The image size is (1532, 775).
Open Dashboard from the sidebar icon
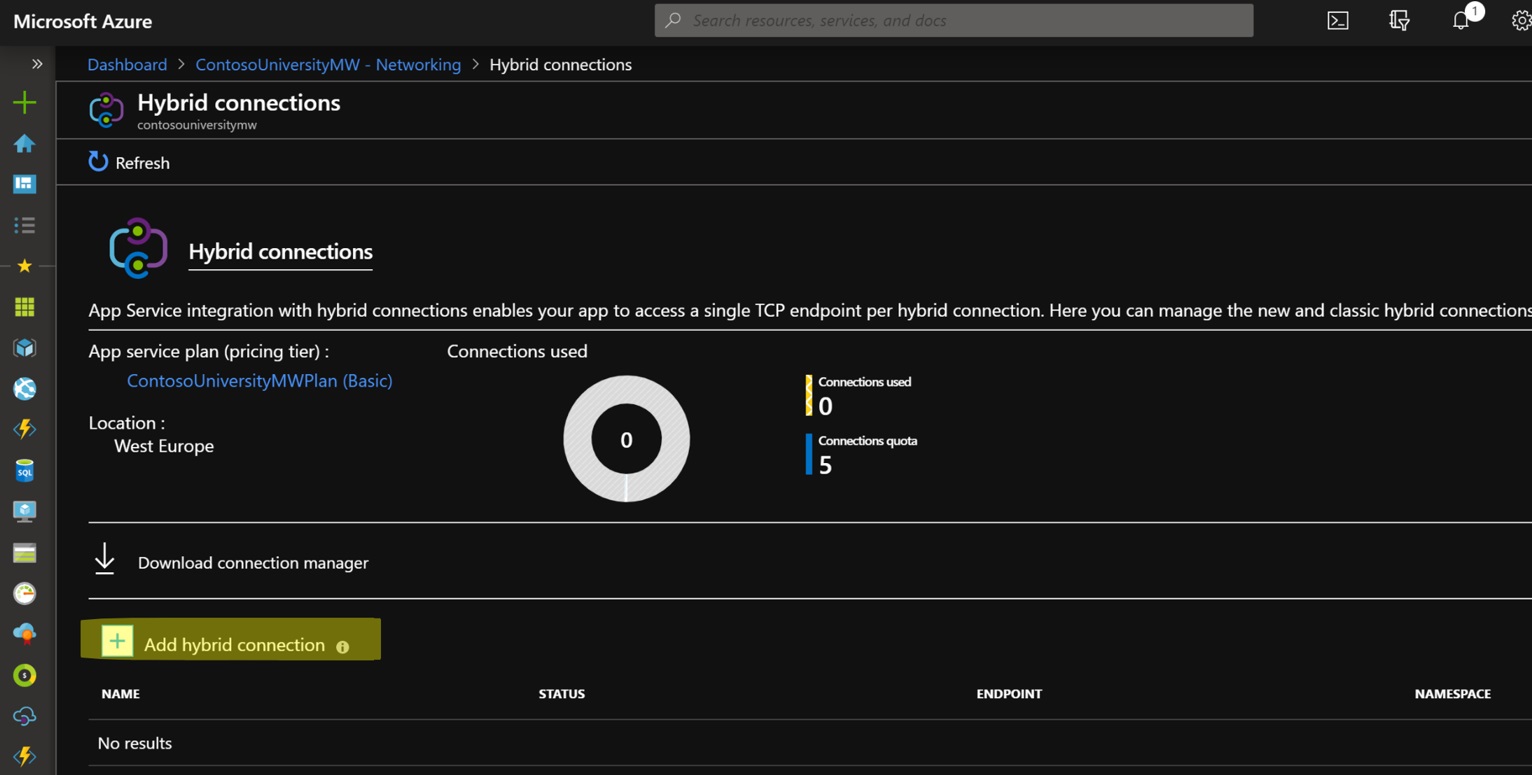tap(24, 183)
